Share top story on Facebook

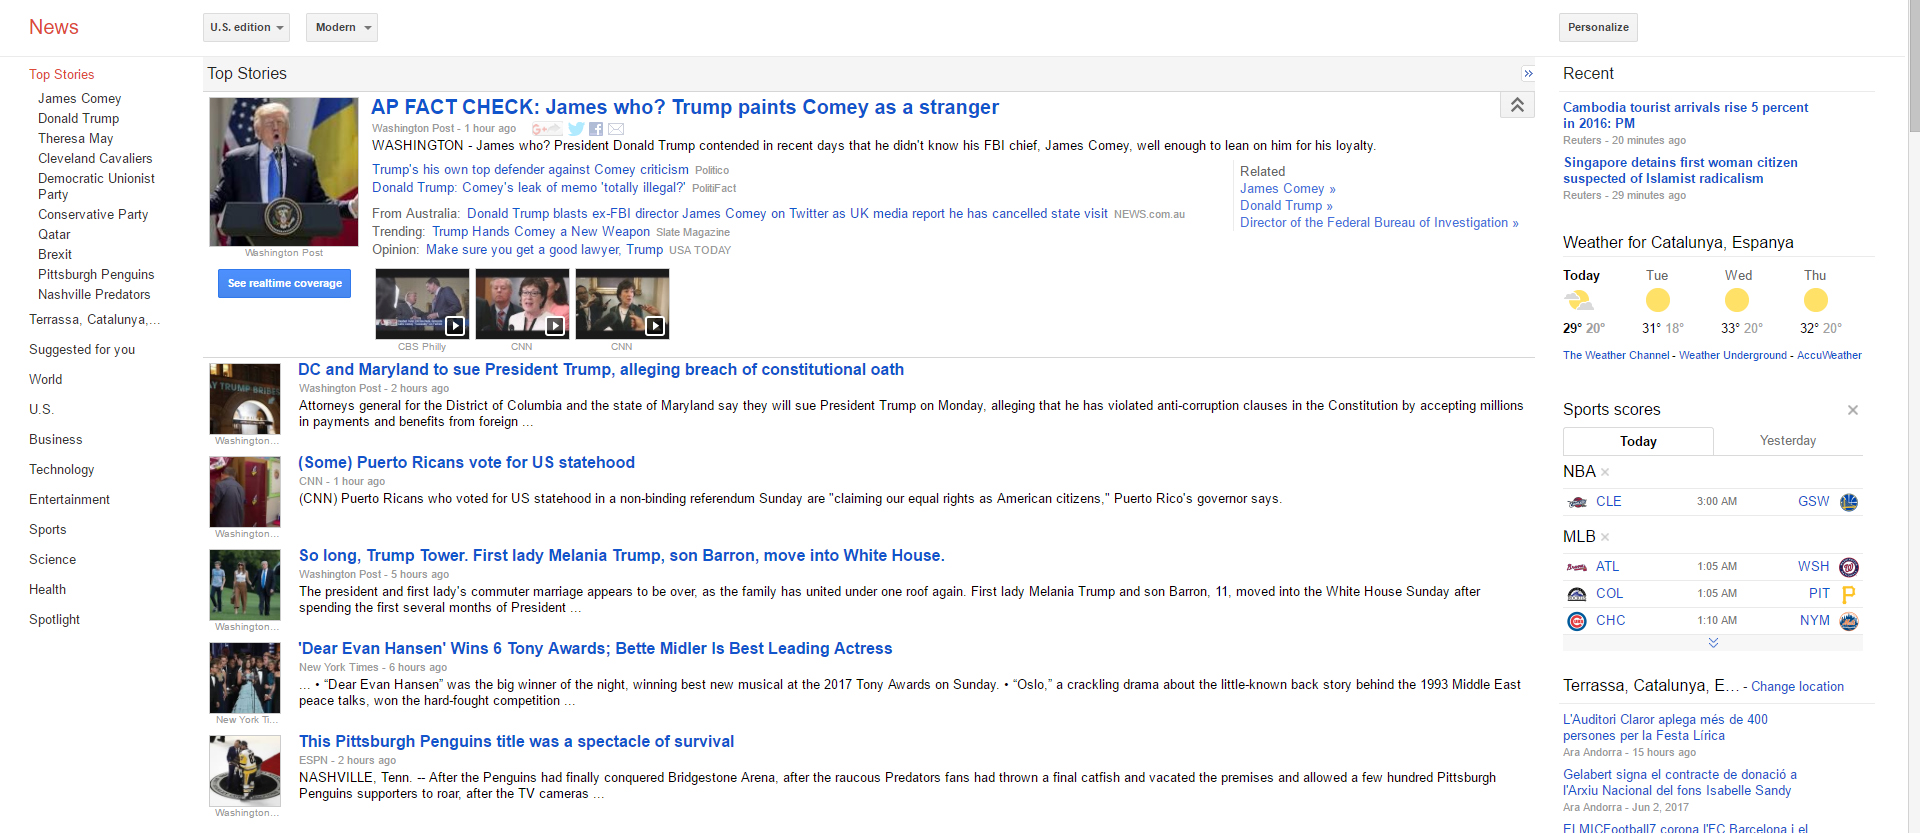[x=596, y=129]
